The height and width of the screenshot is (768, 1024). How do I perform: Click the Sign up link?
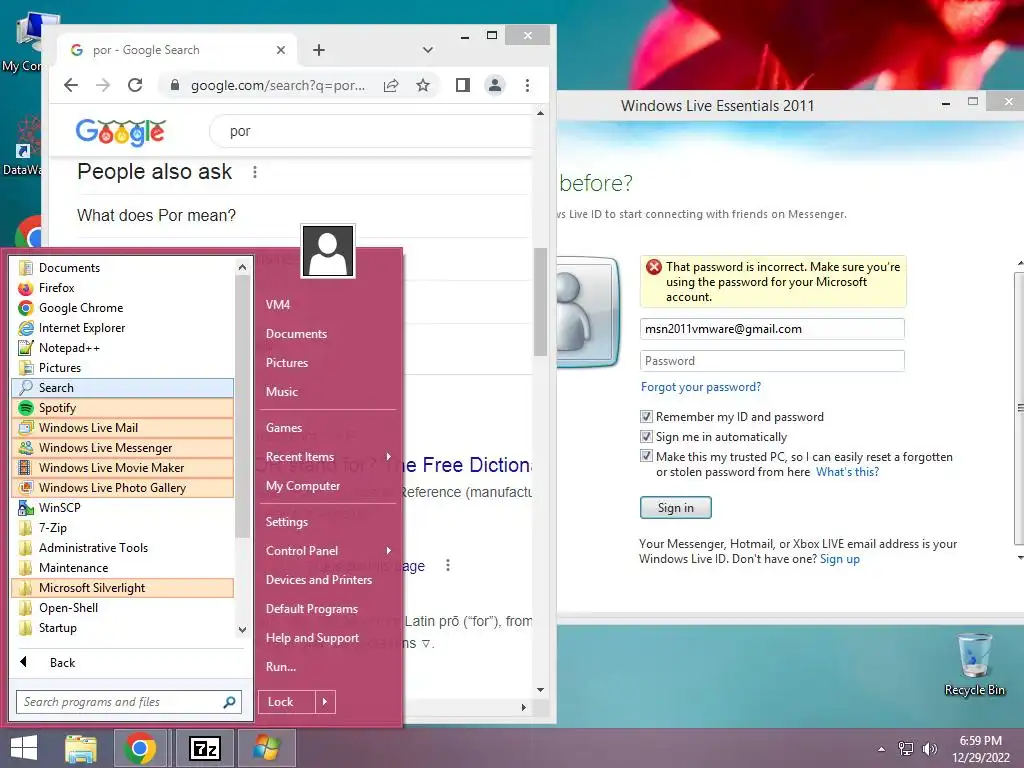coord(840,559)
